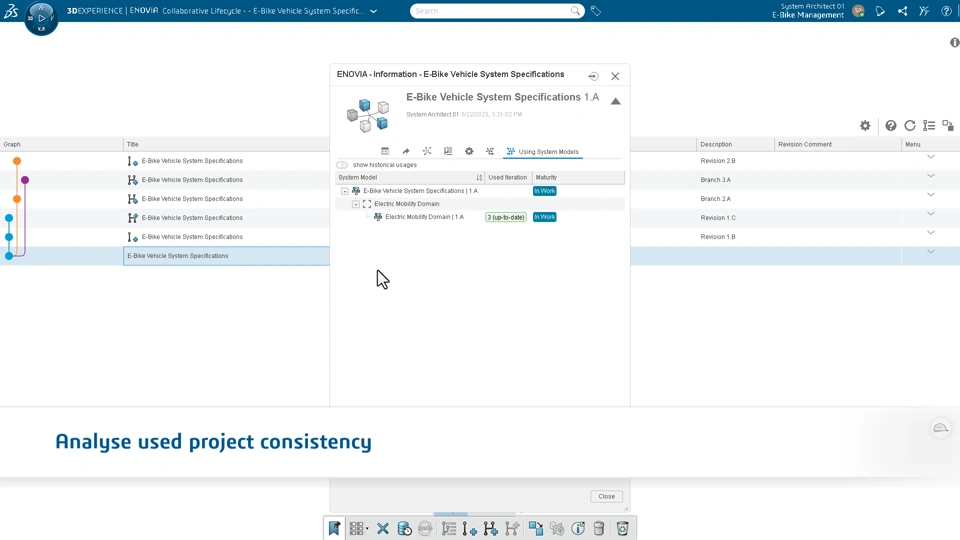Viewport: 960px width, 540px height.
Task: Click the 3 (up-to-date) iteration badge
Action: point(506,217)
